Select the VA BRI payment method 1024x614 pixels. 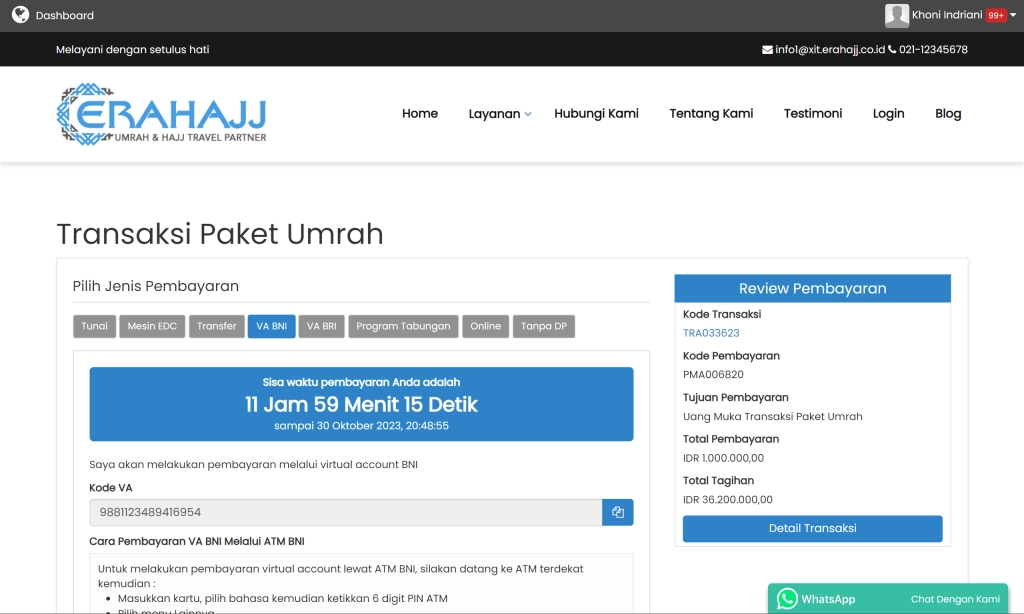point(321,325)
